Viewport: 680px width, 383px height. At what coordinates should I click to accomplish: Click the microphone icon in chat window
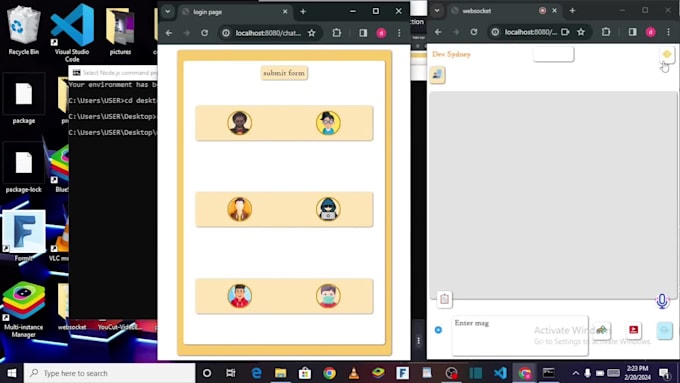(x=662, y=301)
